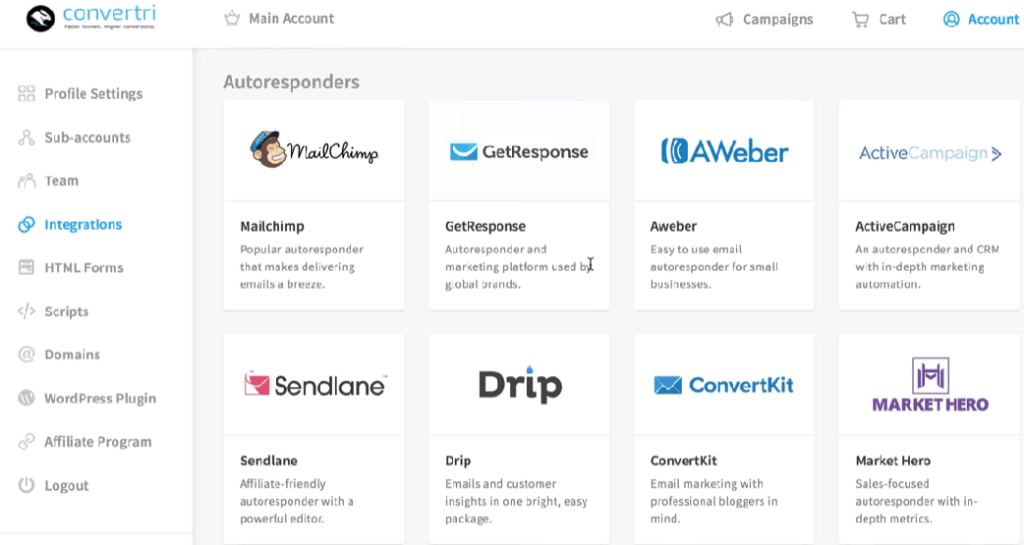The height and width of the screenshot is (545, 1024).
Task: Select the Drip logo card
Action: [x=518, y=385]
